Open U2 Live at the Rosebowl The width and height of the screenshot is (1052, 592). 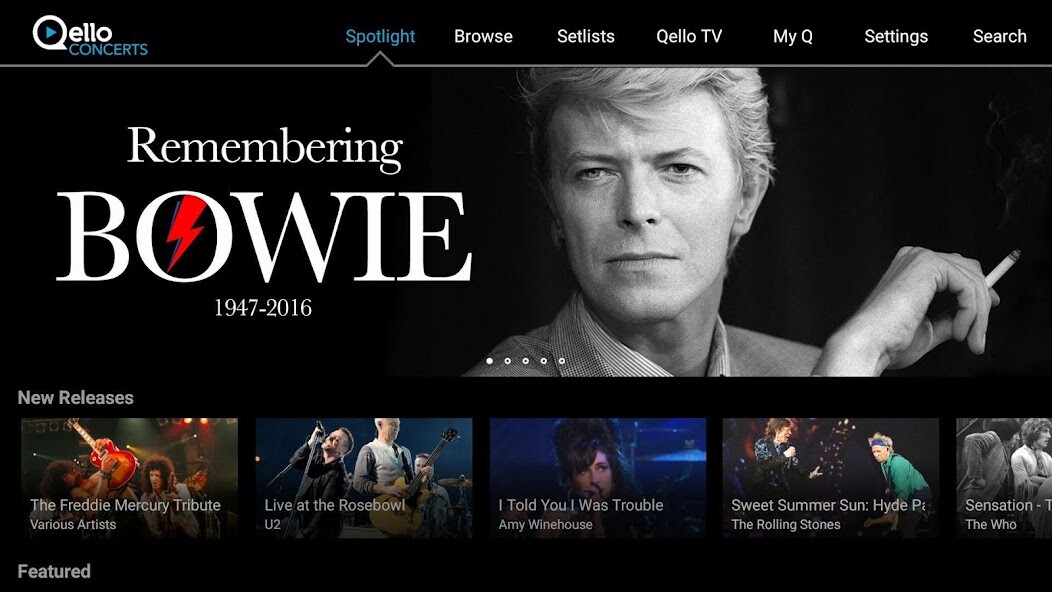tap(364, 478)
